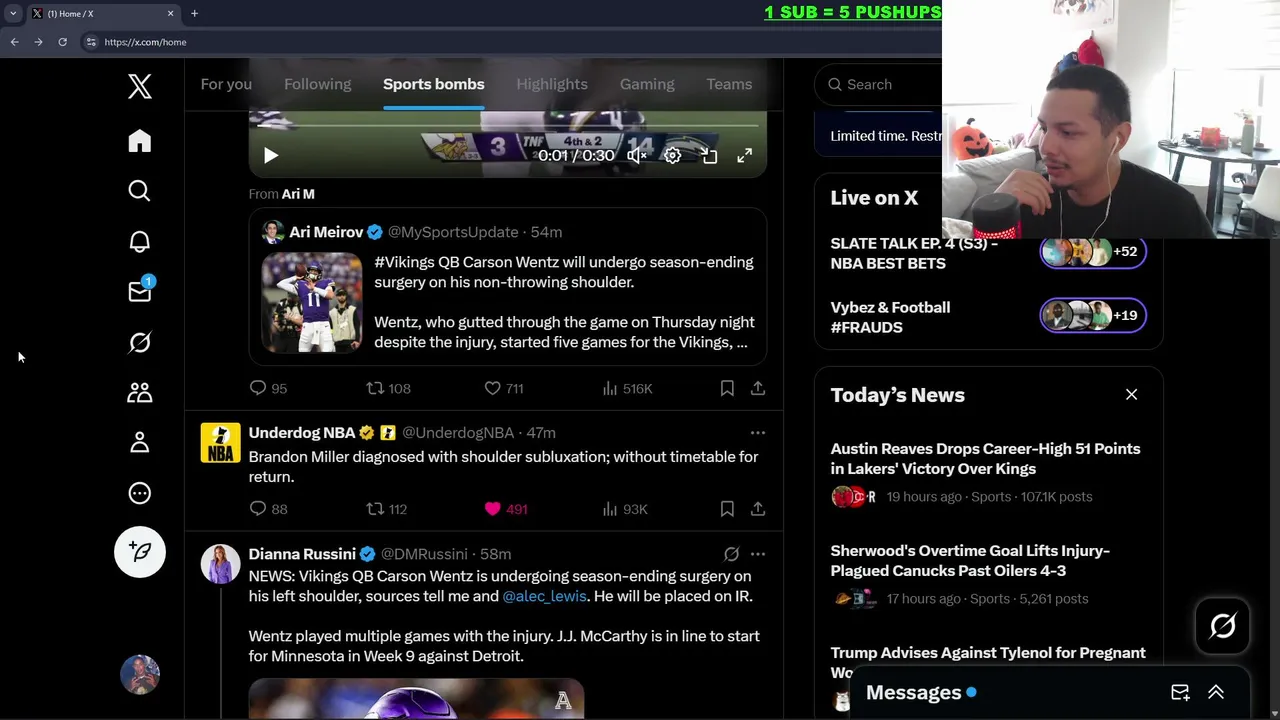Switch to Following tab
The width and height of the screenshot is (1280, 720).
point(318,84)
